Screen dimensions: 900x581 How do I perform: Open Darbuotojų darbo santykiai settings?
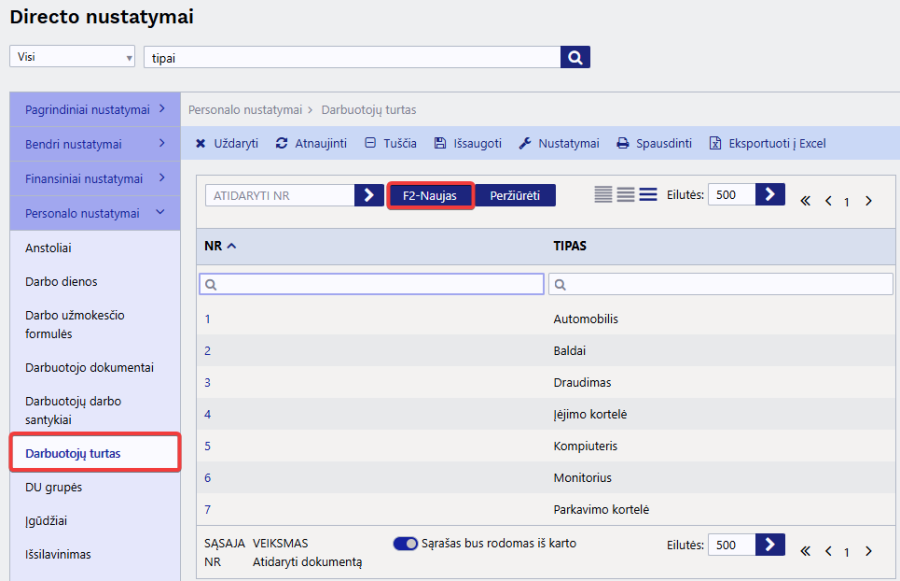tap(73, 410)
